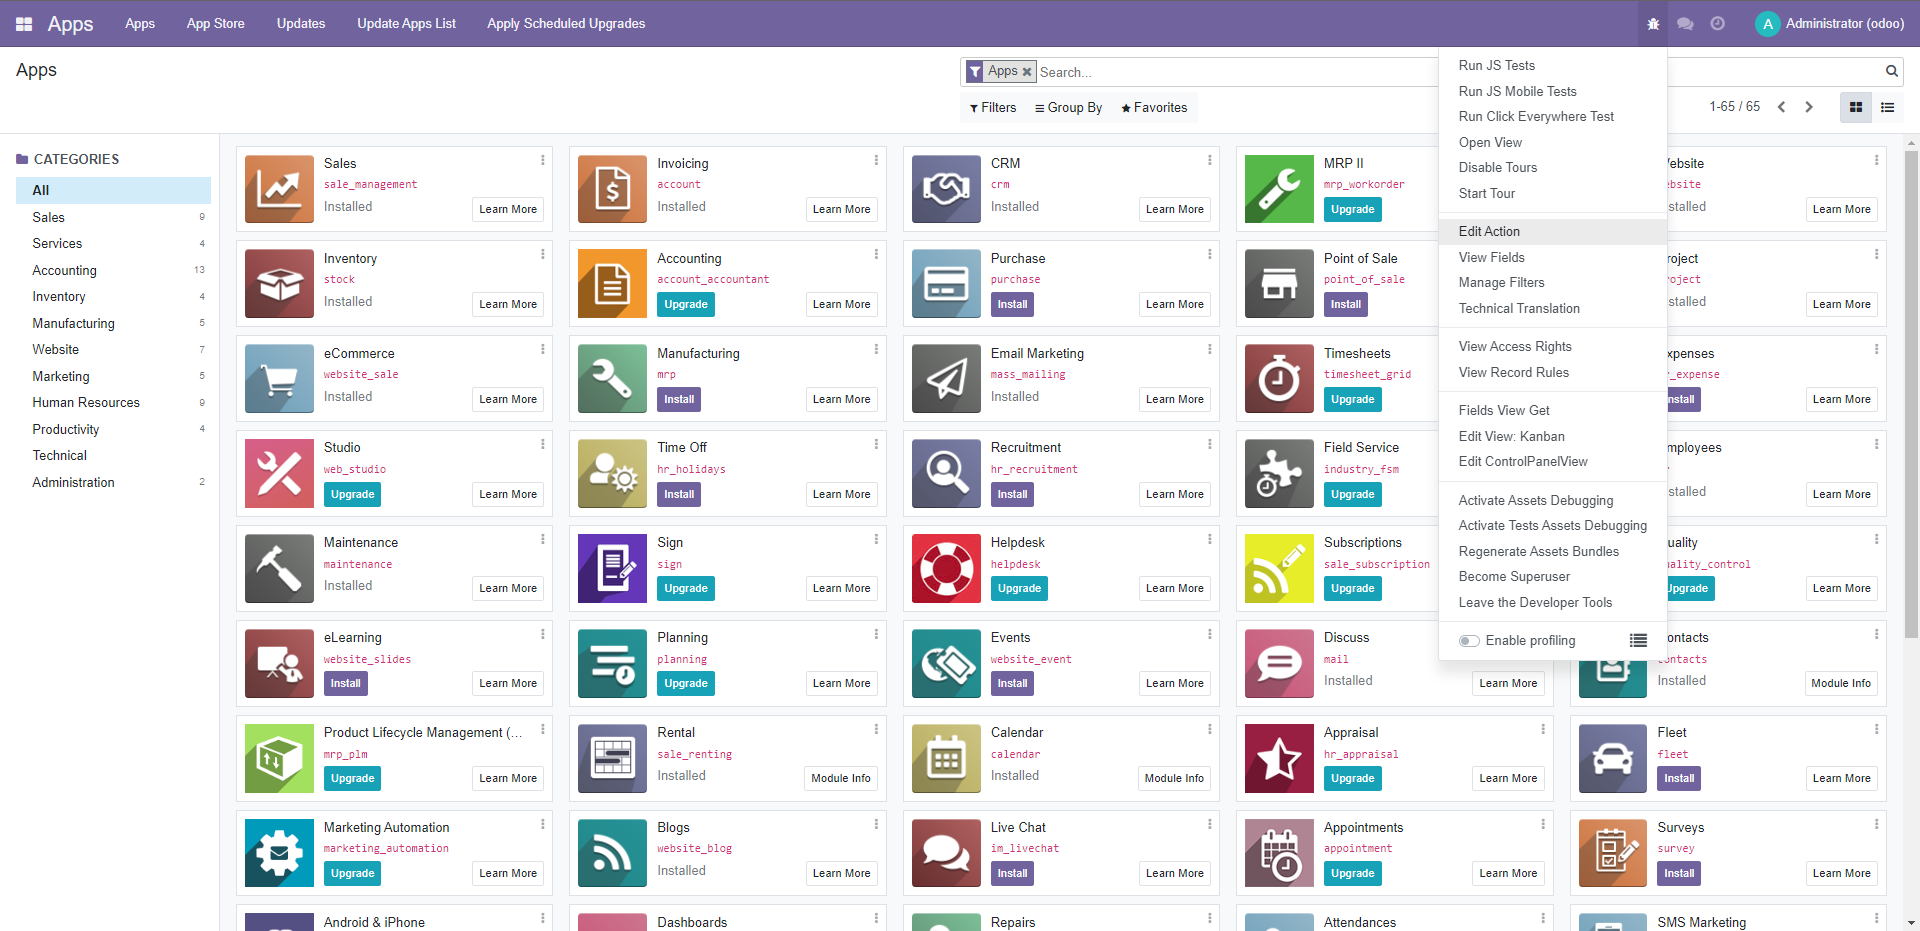The height and width of the screenshot is (931, 1920).
Task: Click Apply Scheduled Upgrades menu
Action: point(566,23)
